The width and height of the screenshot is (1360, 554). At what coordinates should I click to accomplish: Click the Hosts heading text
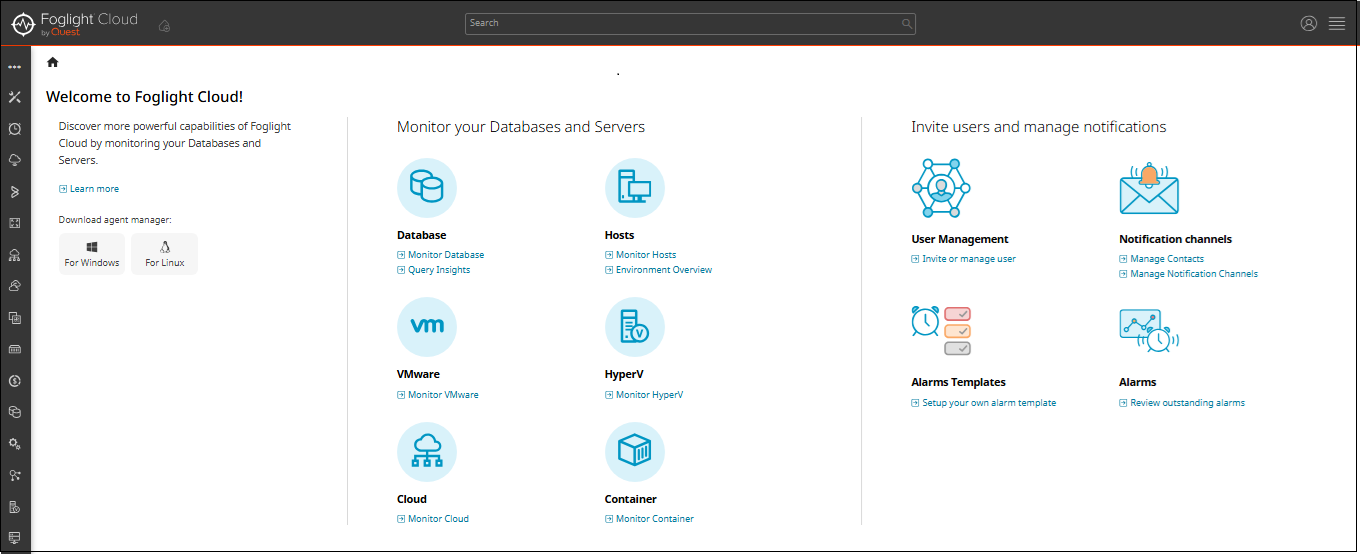click(620, 235)
